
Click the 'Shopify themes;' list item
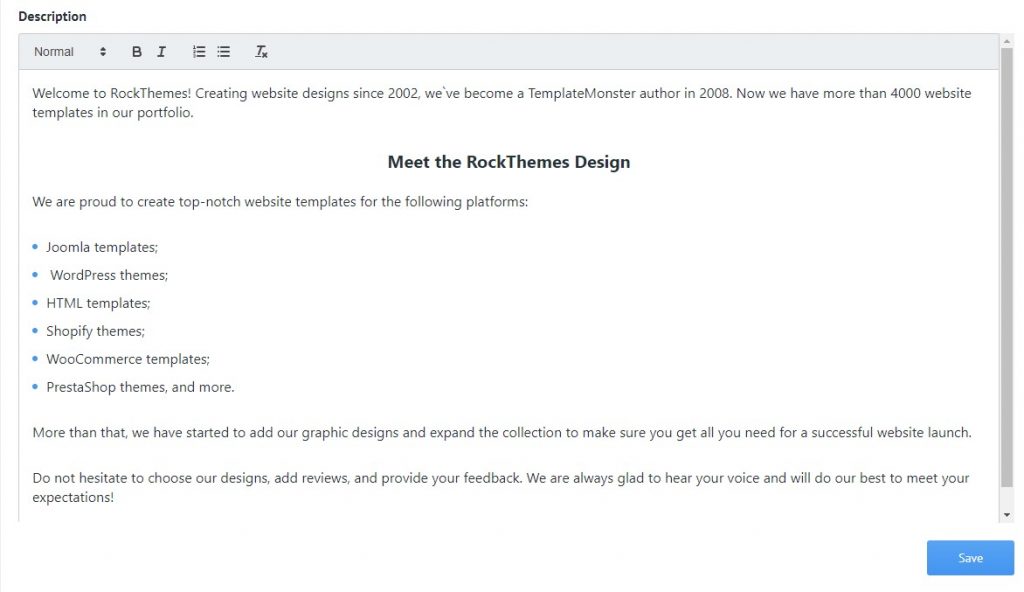(95, 331)
